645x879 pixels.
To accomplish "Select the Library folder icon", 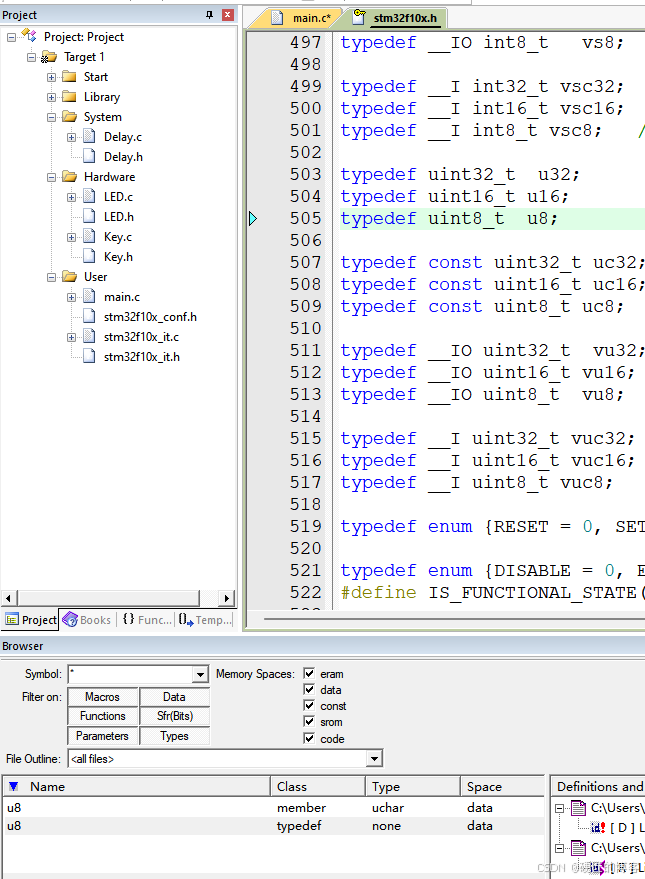I will tap(69, 97).
